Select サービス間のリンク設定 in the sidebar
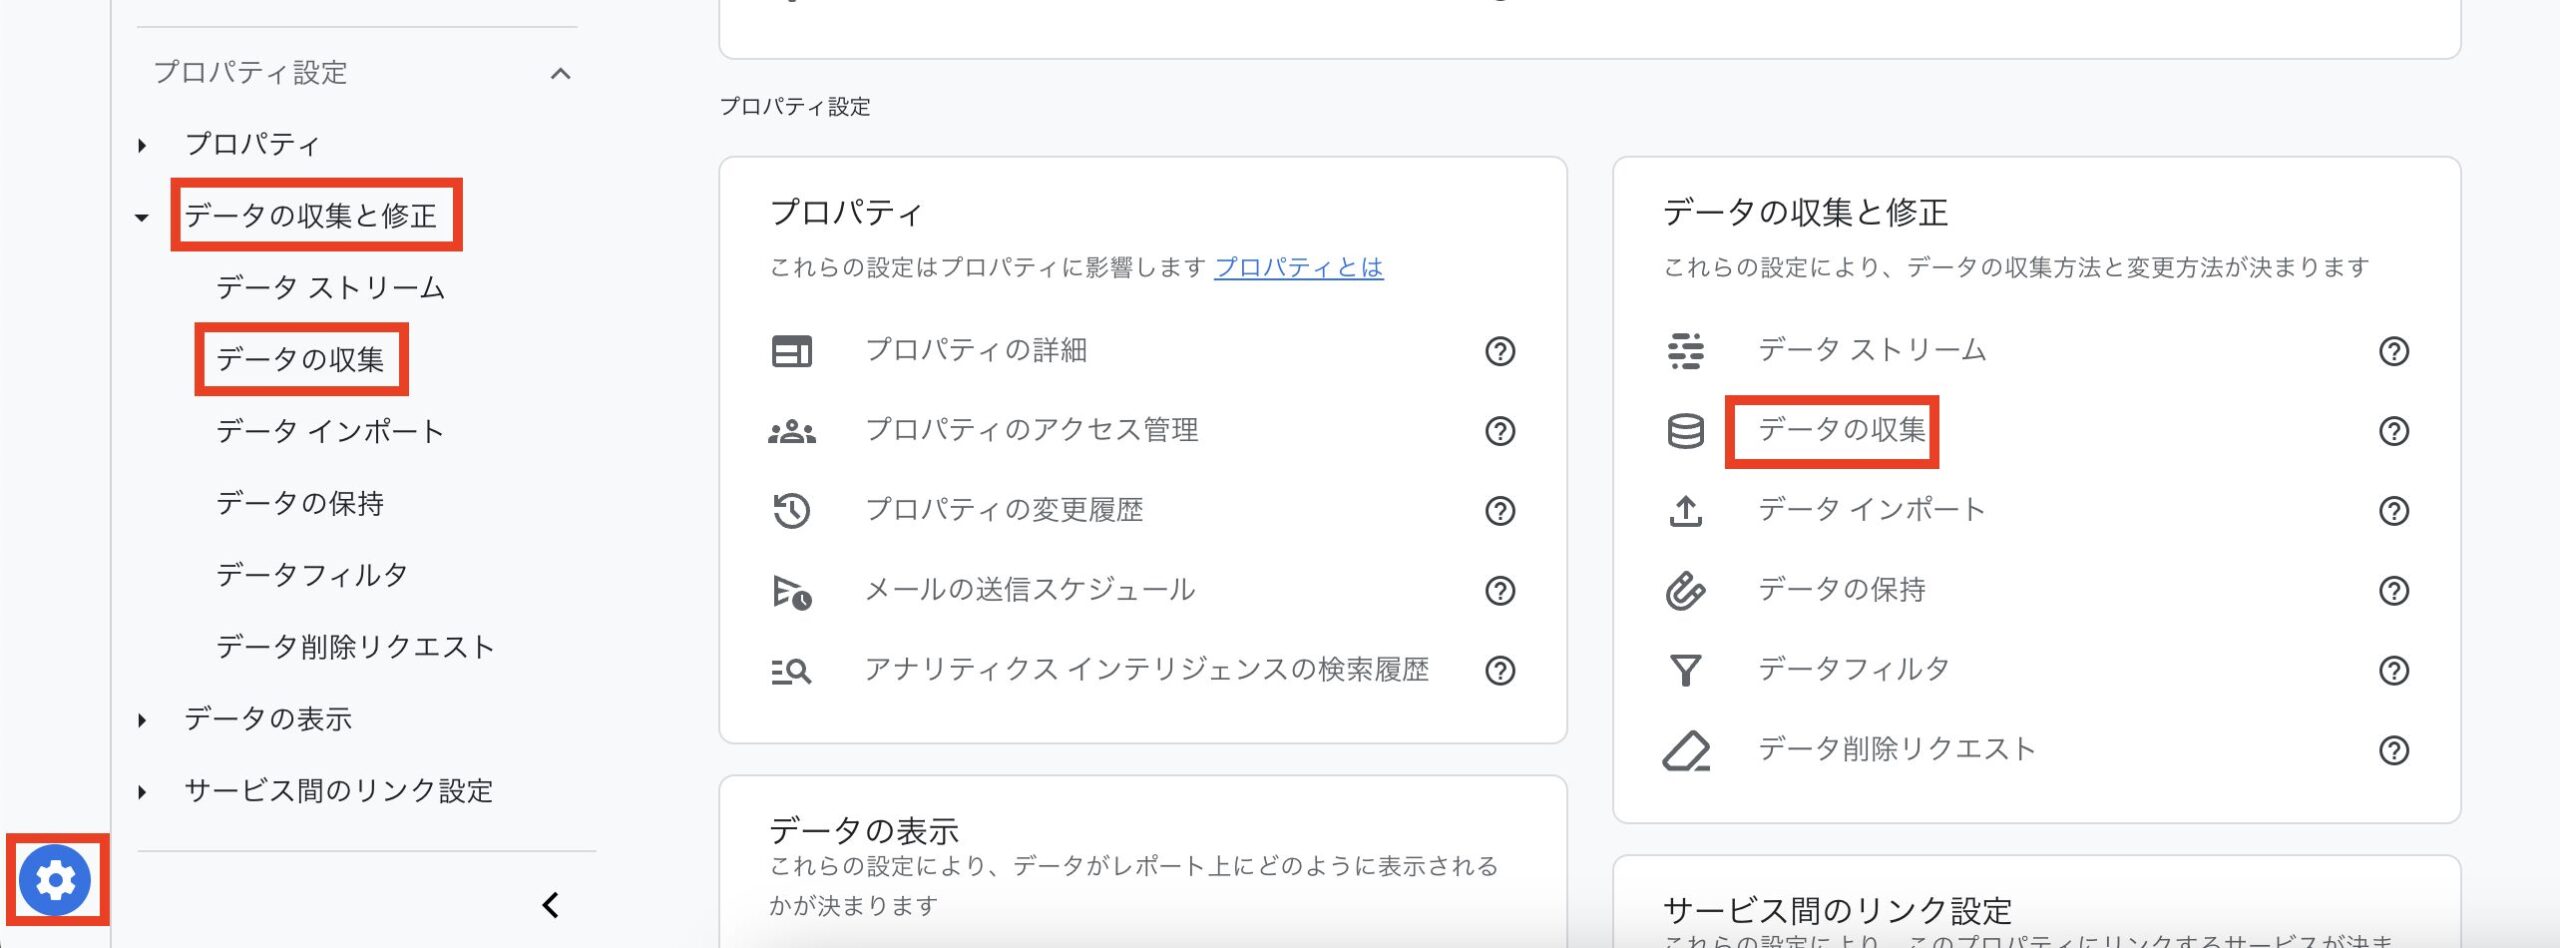Image resolution: width=2560 pixels, height=948 pixels. point(339,791)
